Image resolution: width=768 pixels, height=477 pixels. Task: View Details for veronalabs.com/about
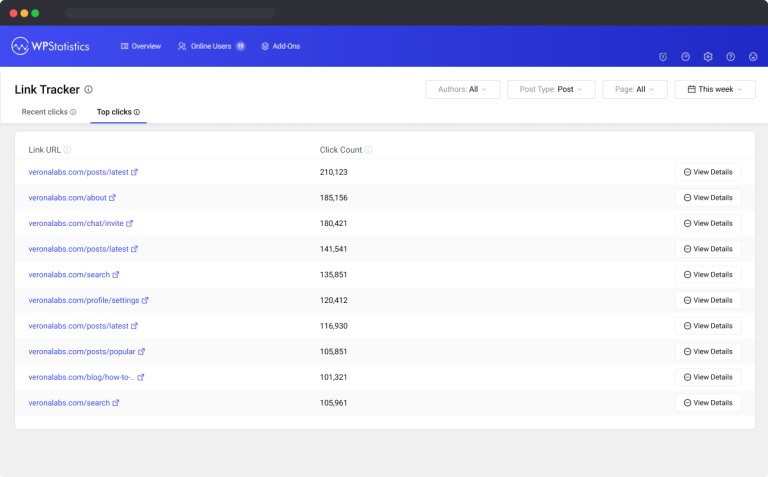[x=708, y=198]
